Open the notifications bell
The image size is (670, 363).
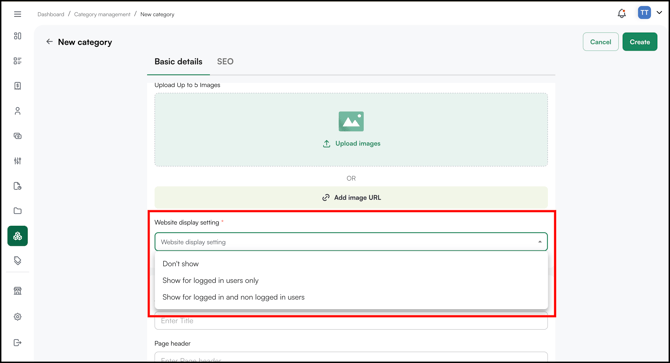coord(622,14)
